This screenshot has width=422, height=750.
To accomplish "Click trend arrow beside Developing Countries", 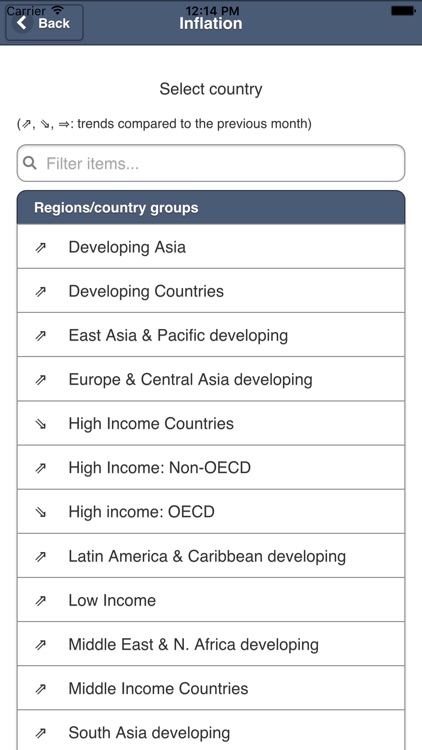I will (x=41, y=292).
